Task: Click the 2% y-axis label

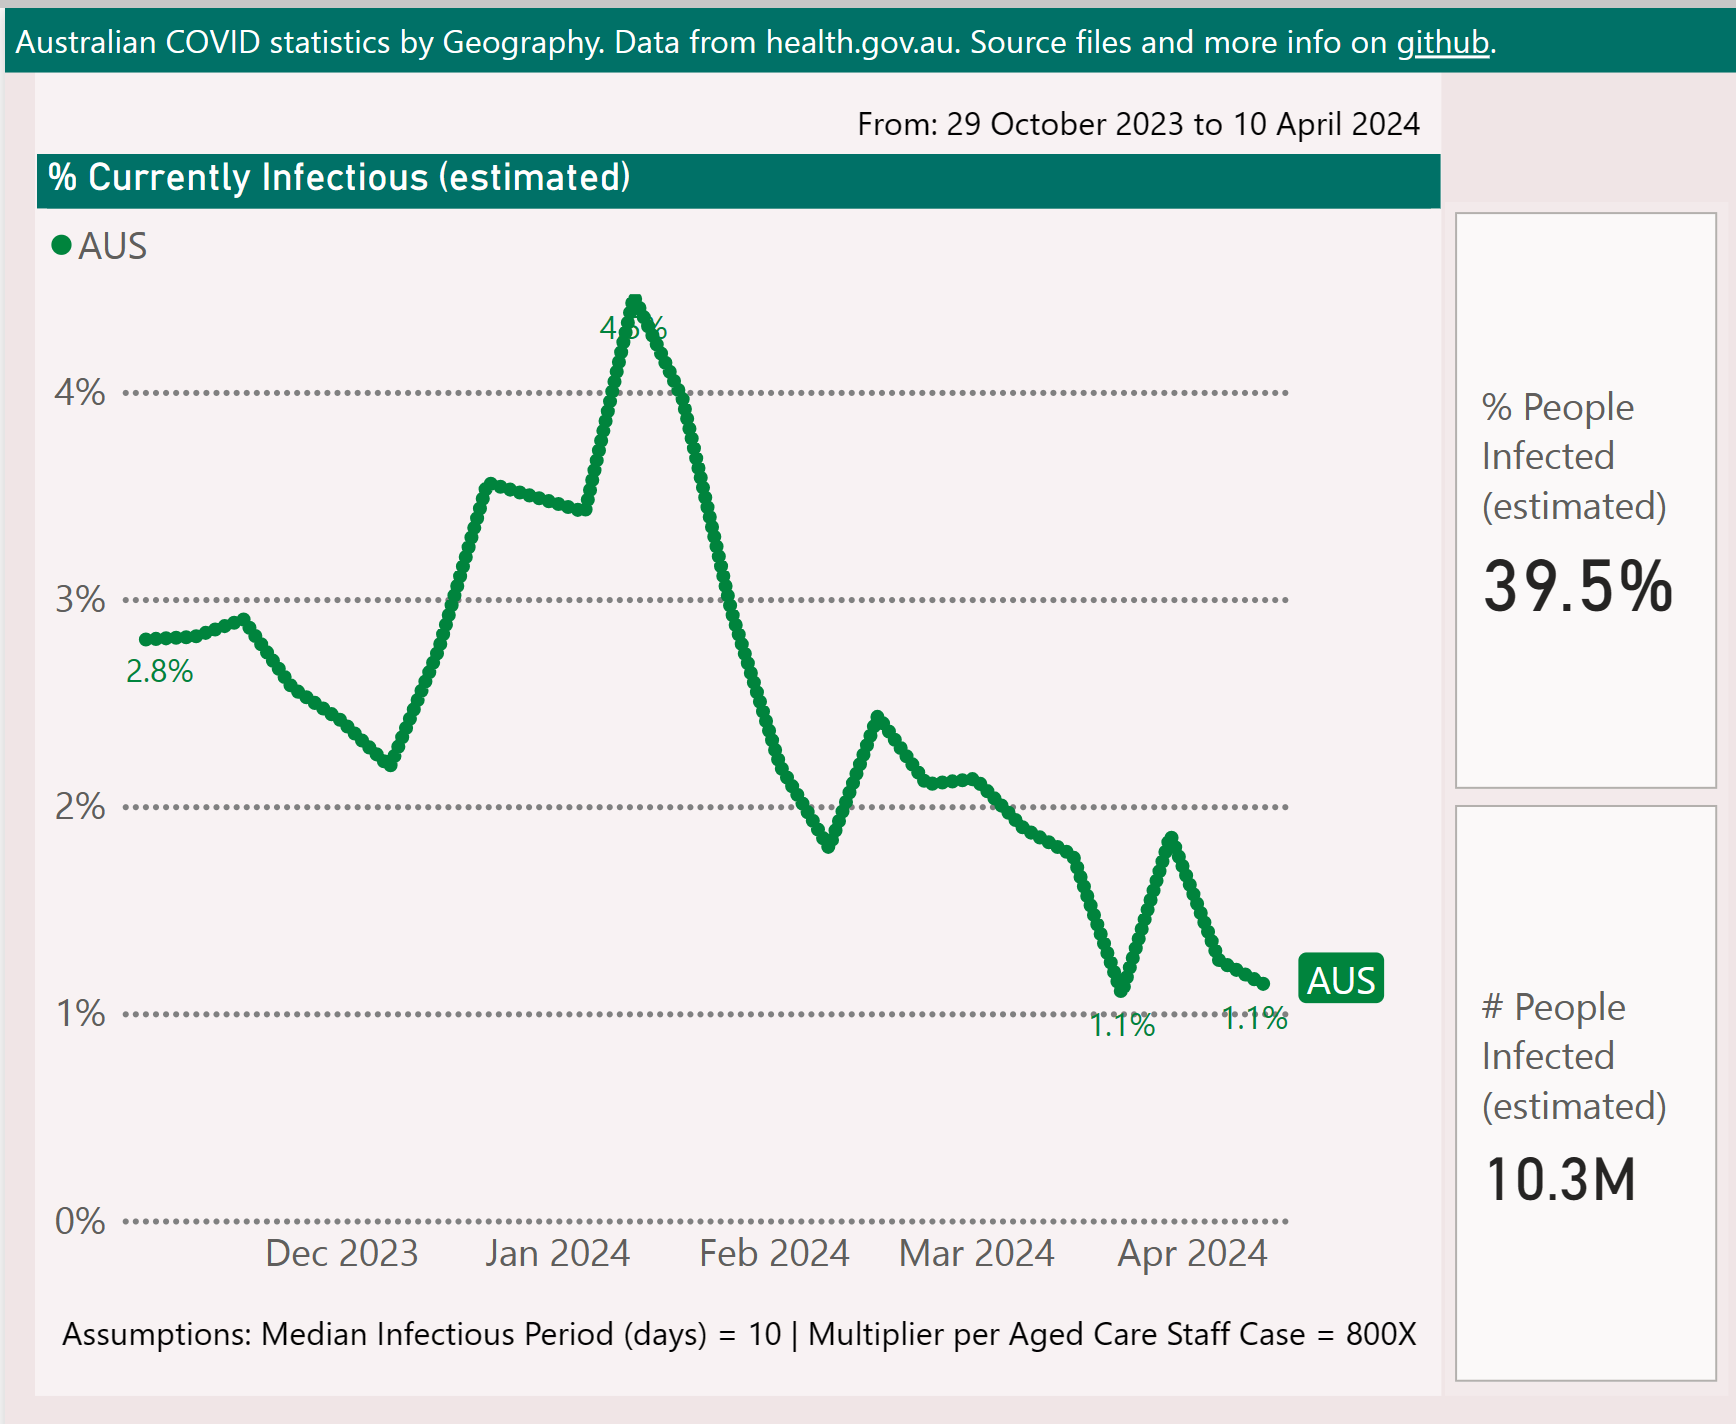Action: (80, 806)
